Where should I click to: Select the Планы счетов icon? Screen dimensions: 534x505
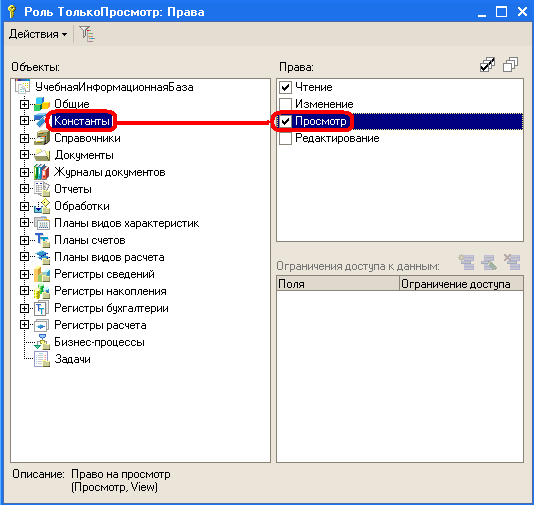[x=42, y=240]
